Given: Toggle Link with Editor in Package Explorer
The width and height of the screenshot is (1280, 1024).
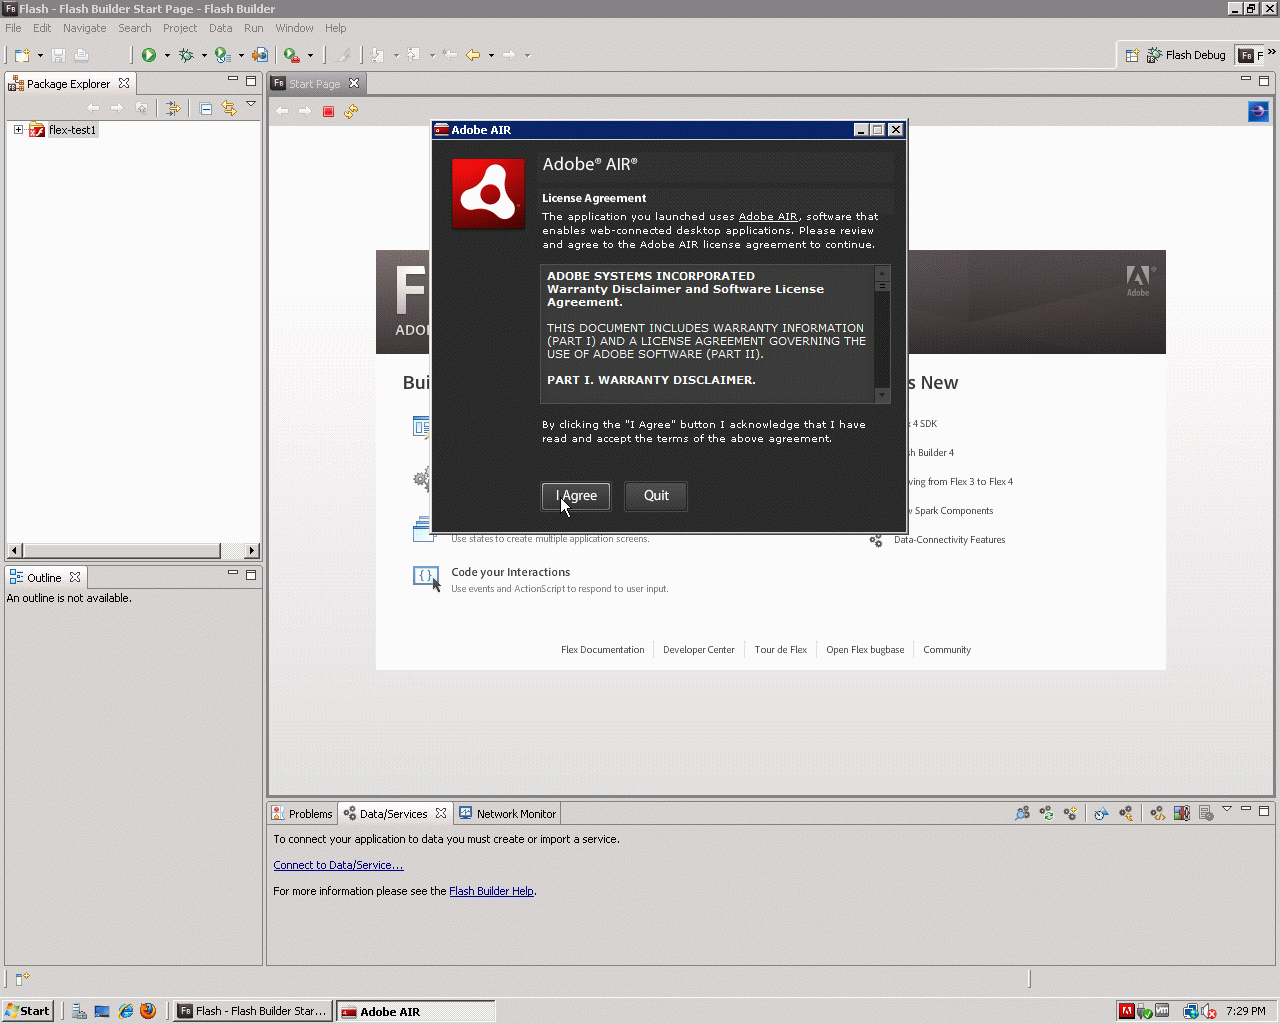Looking at the screenshot, I should point(229,108).
